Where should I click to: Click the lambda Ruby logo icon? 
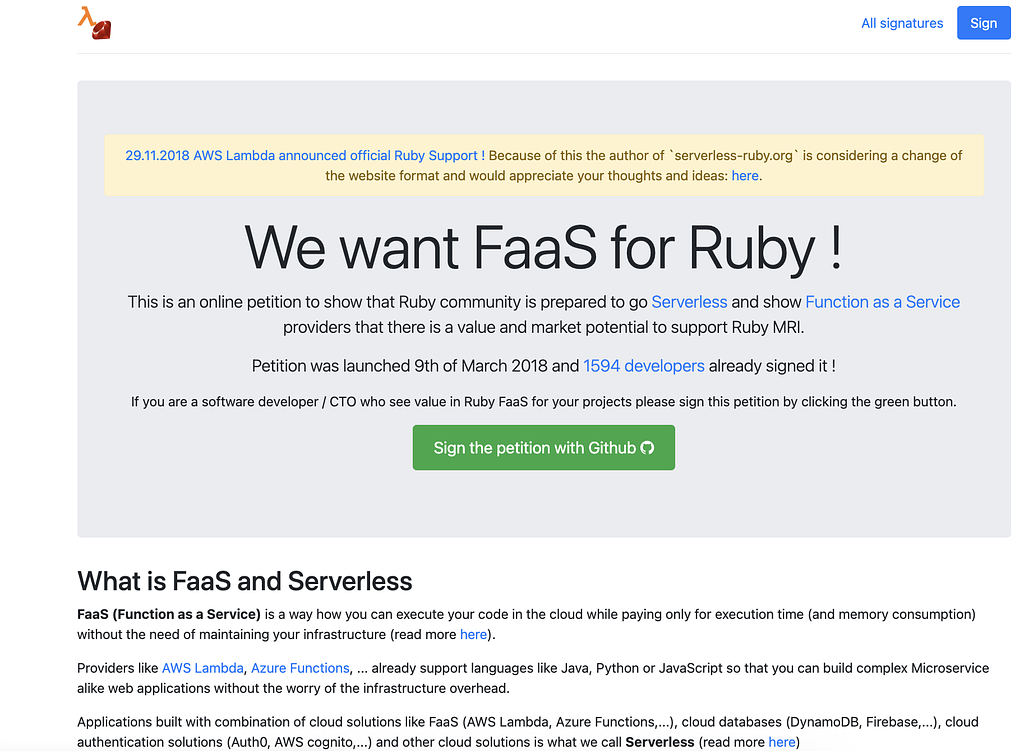95,22
